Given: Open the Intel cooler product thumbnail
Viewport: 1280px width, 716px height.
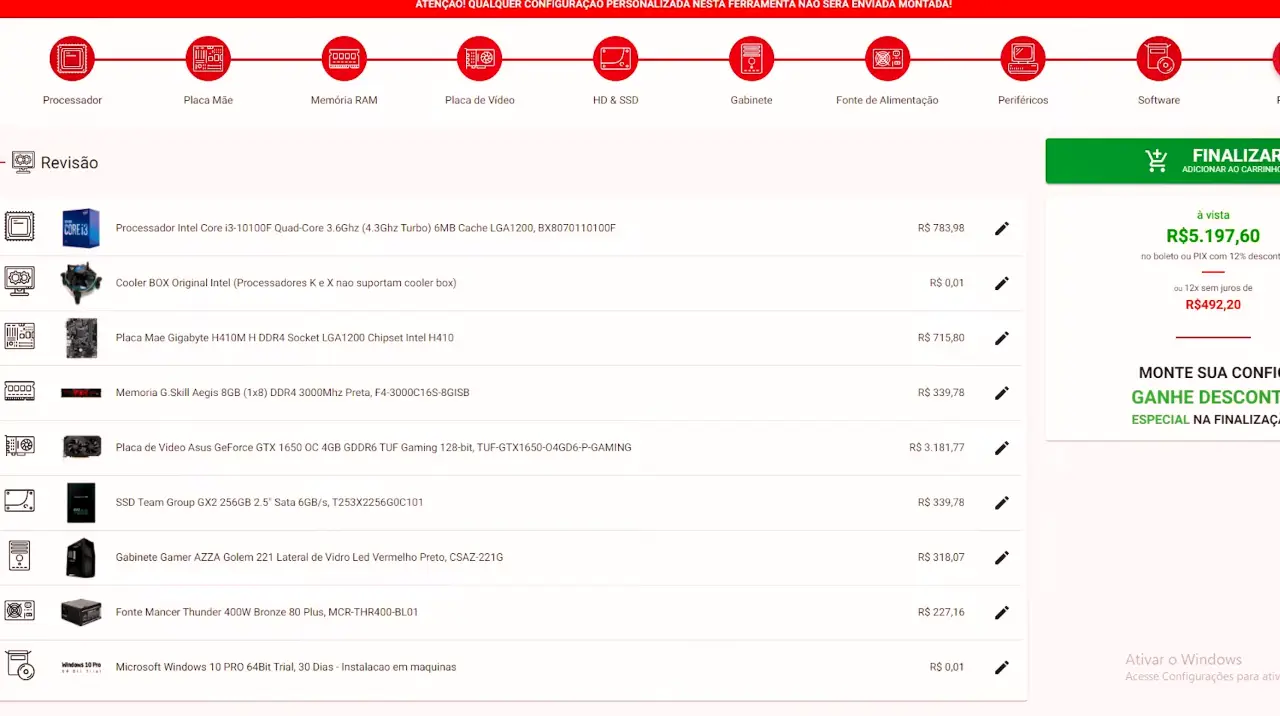Looking at the screenshot, I should pyautogui.click(x=81, y=283).
